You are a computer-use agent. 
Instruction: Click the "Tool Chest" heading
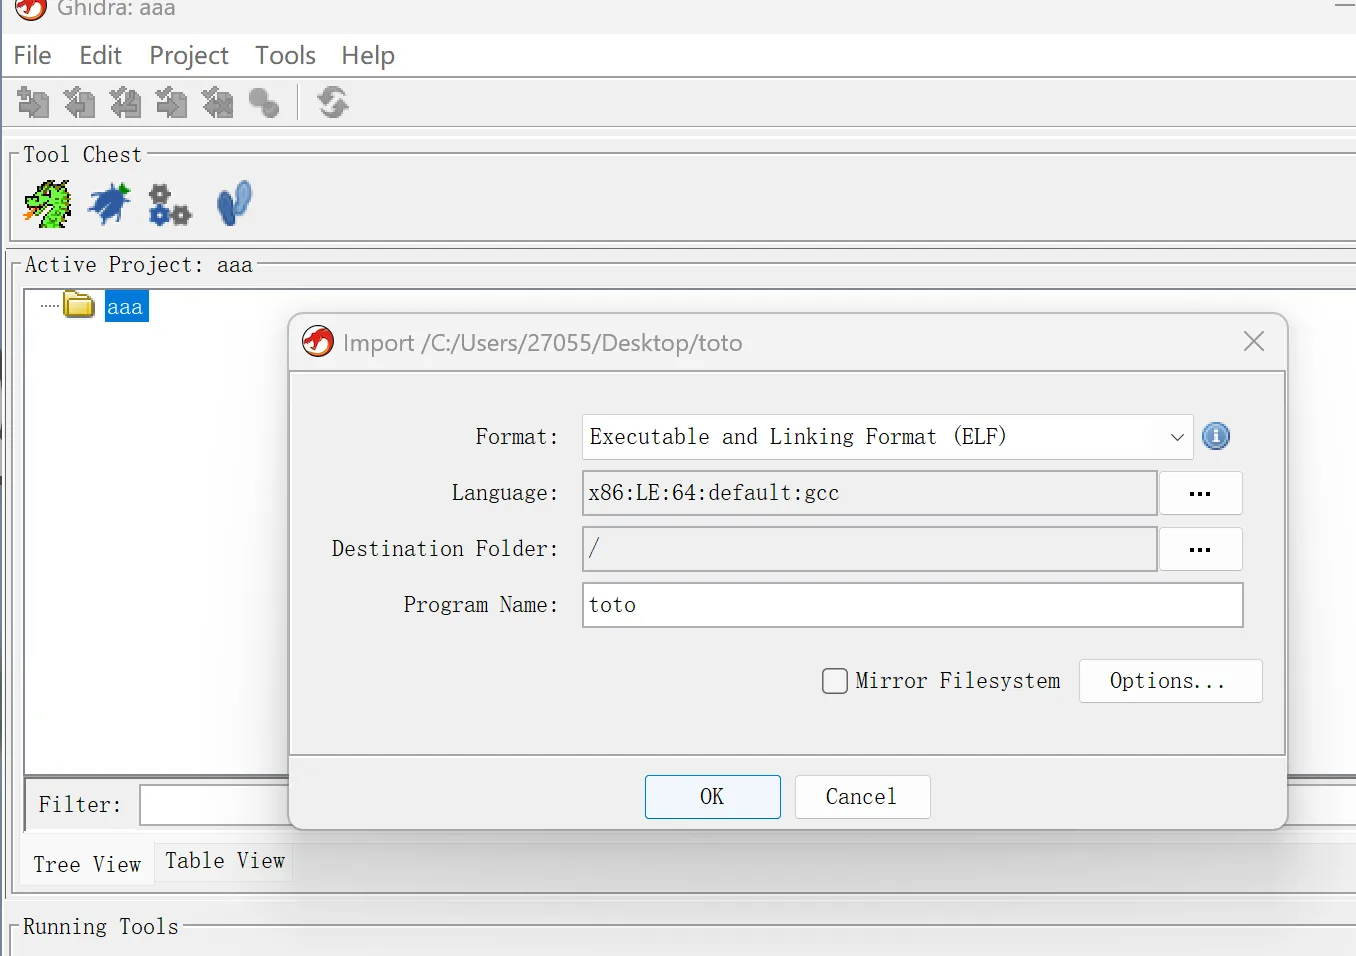[83, 155]
